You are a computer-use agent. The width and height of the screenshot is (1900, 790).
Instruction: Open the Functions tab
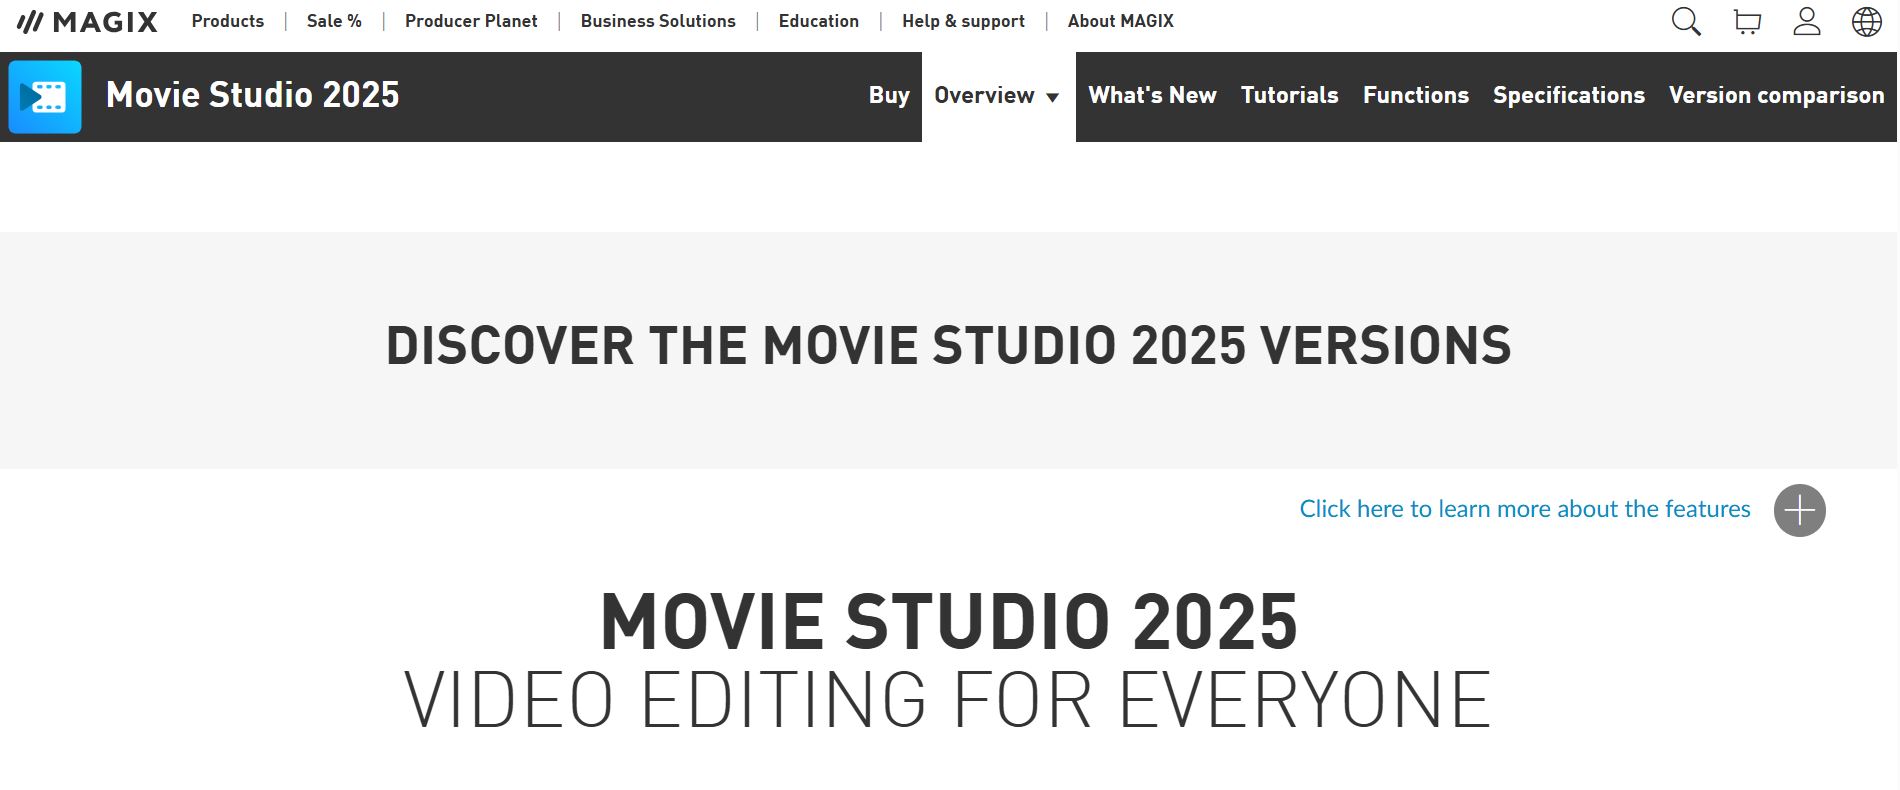point(1416,96)
